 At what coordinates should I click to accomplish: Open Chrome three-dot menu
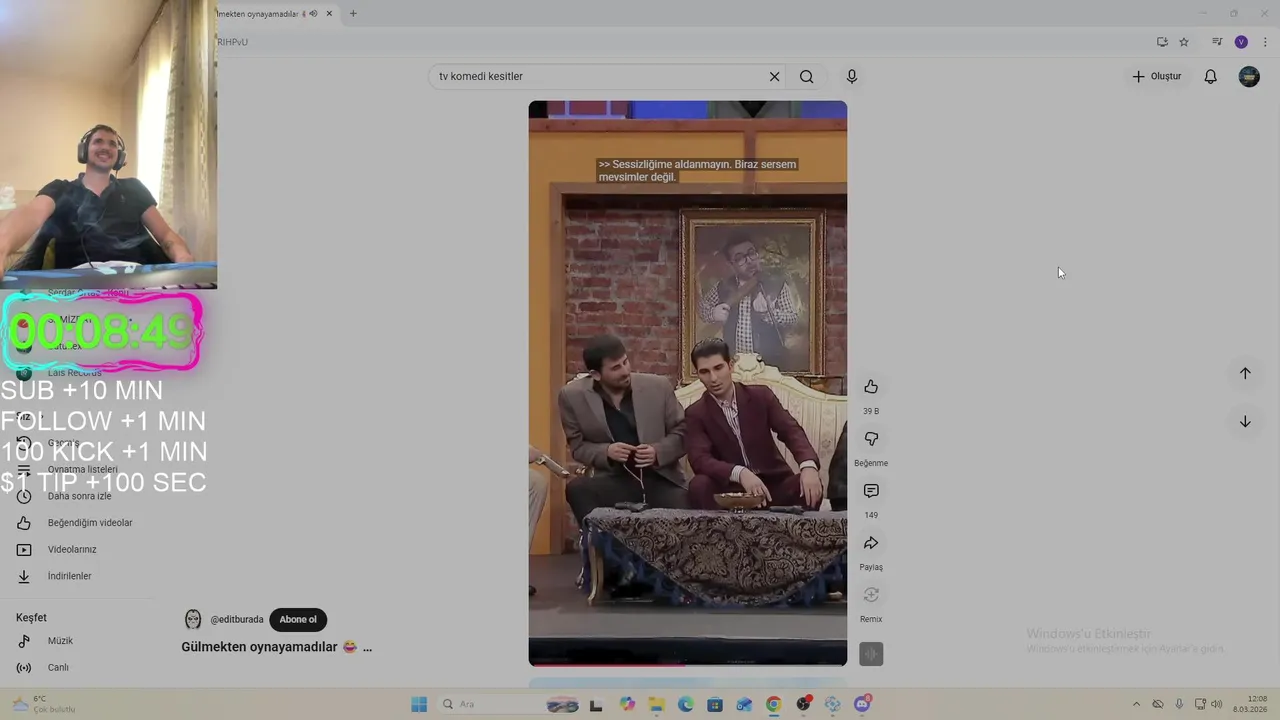(1265, 42)
